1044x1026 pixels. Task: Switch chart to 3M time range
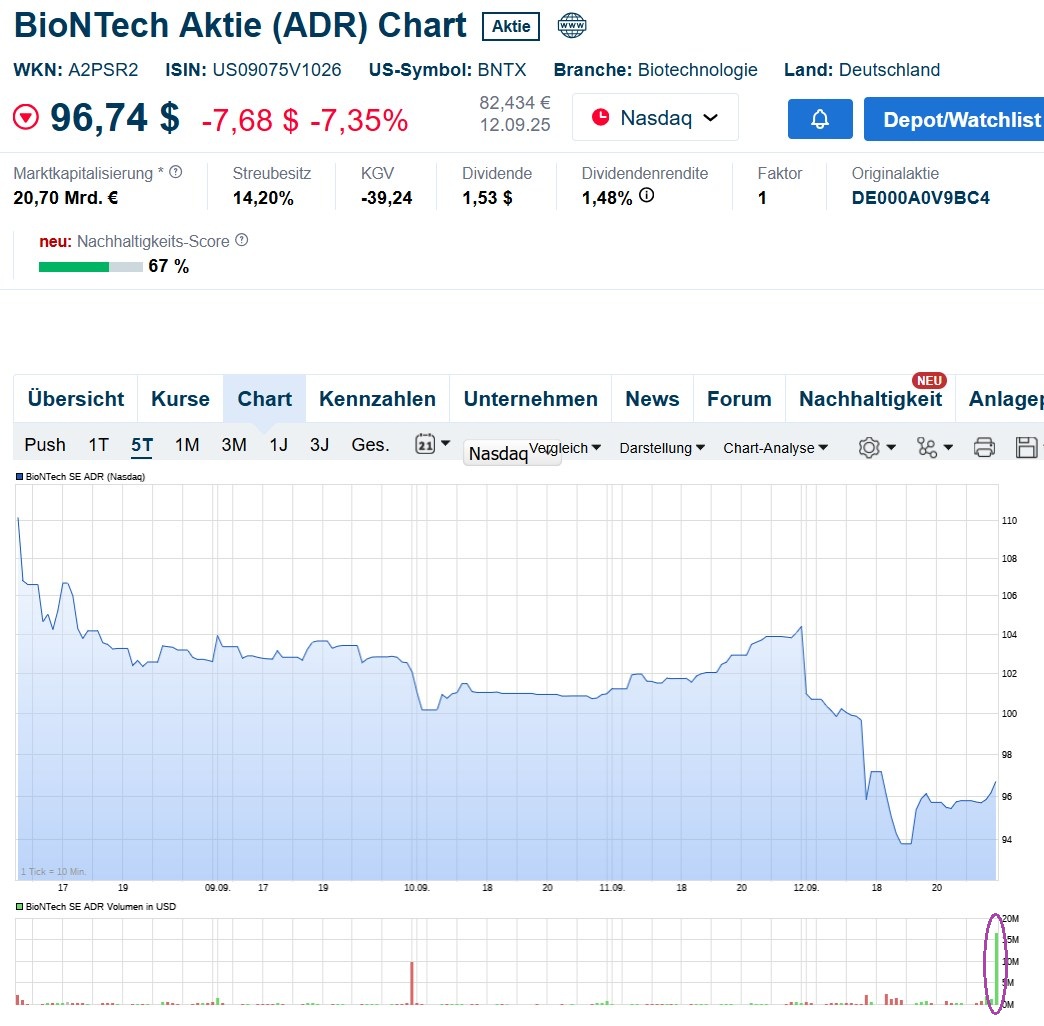point(234,445)
